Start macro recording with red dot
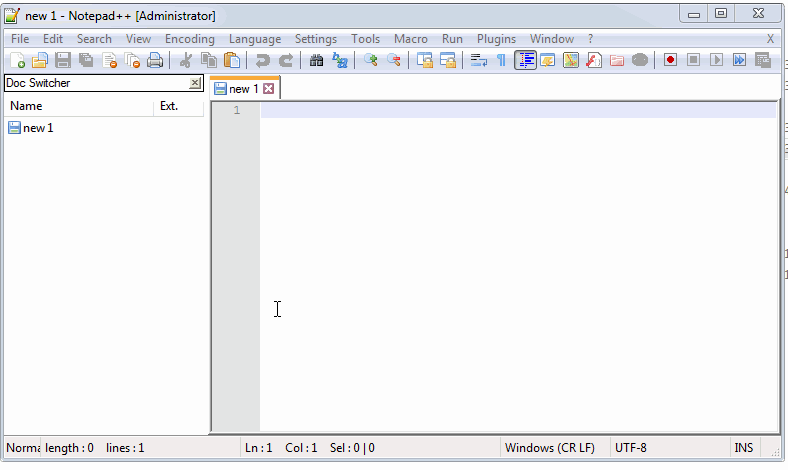 point(670,60)
